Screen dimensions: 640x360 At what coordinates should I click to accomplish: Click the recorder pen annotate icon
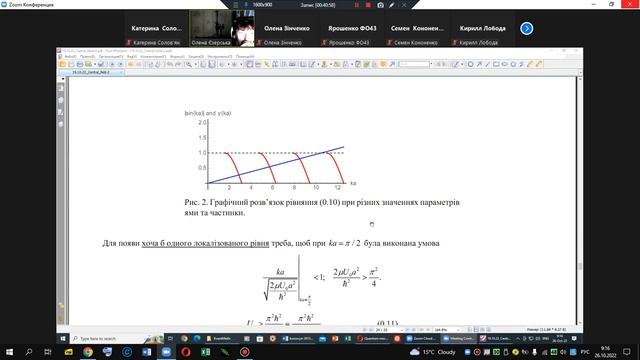coord(391,5)
